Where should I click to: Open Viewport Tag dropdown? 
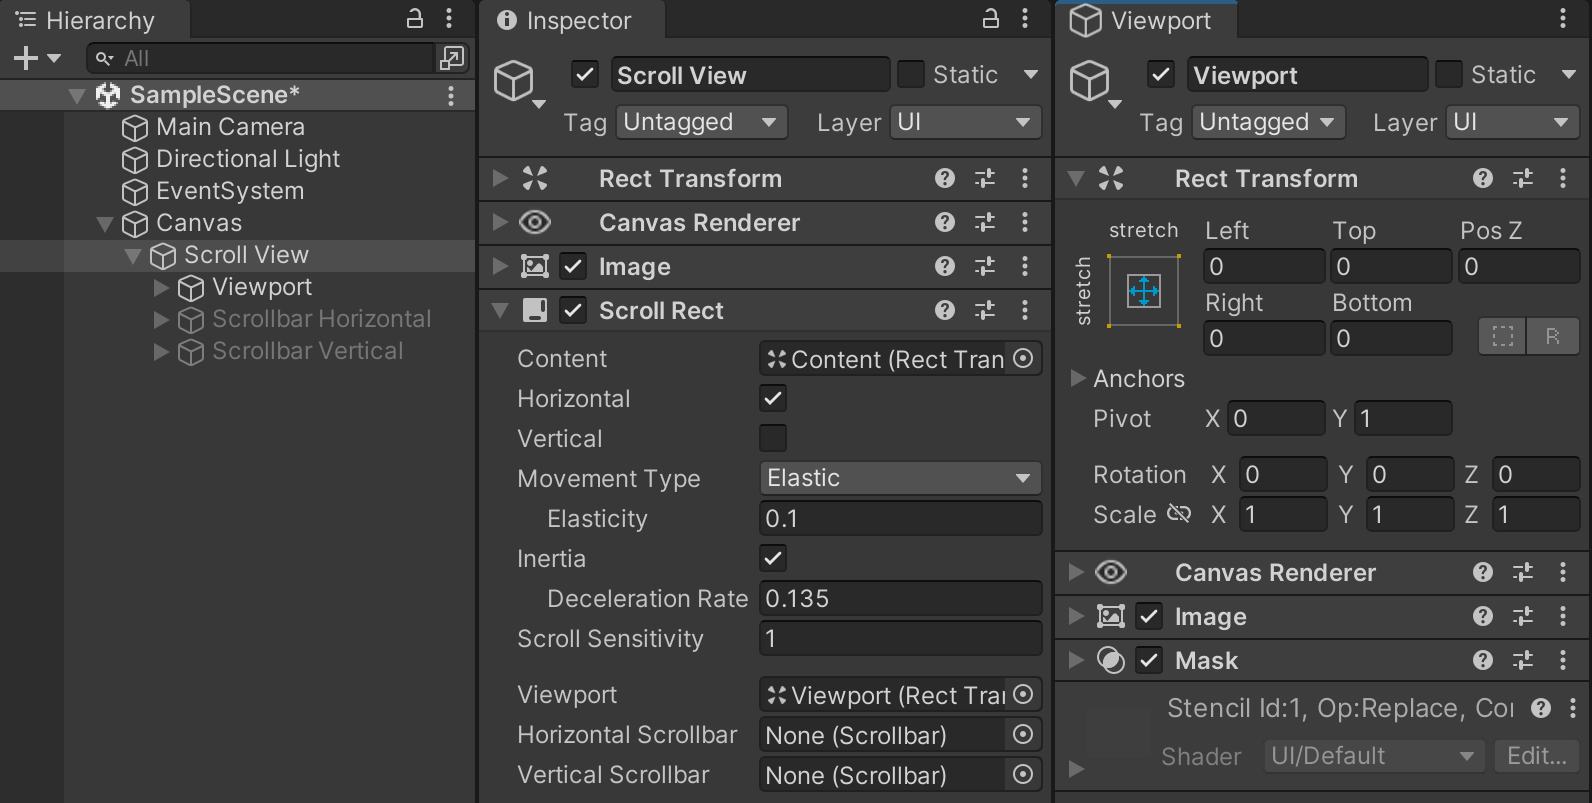pyautogui.click(x=1269, y=122)
